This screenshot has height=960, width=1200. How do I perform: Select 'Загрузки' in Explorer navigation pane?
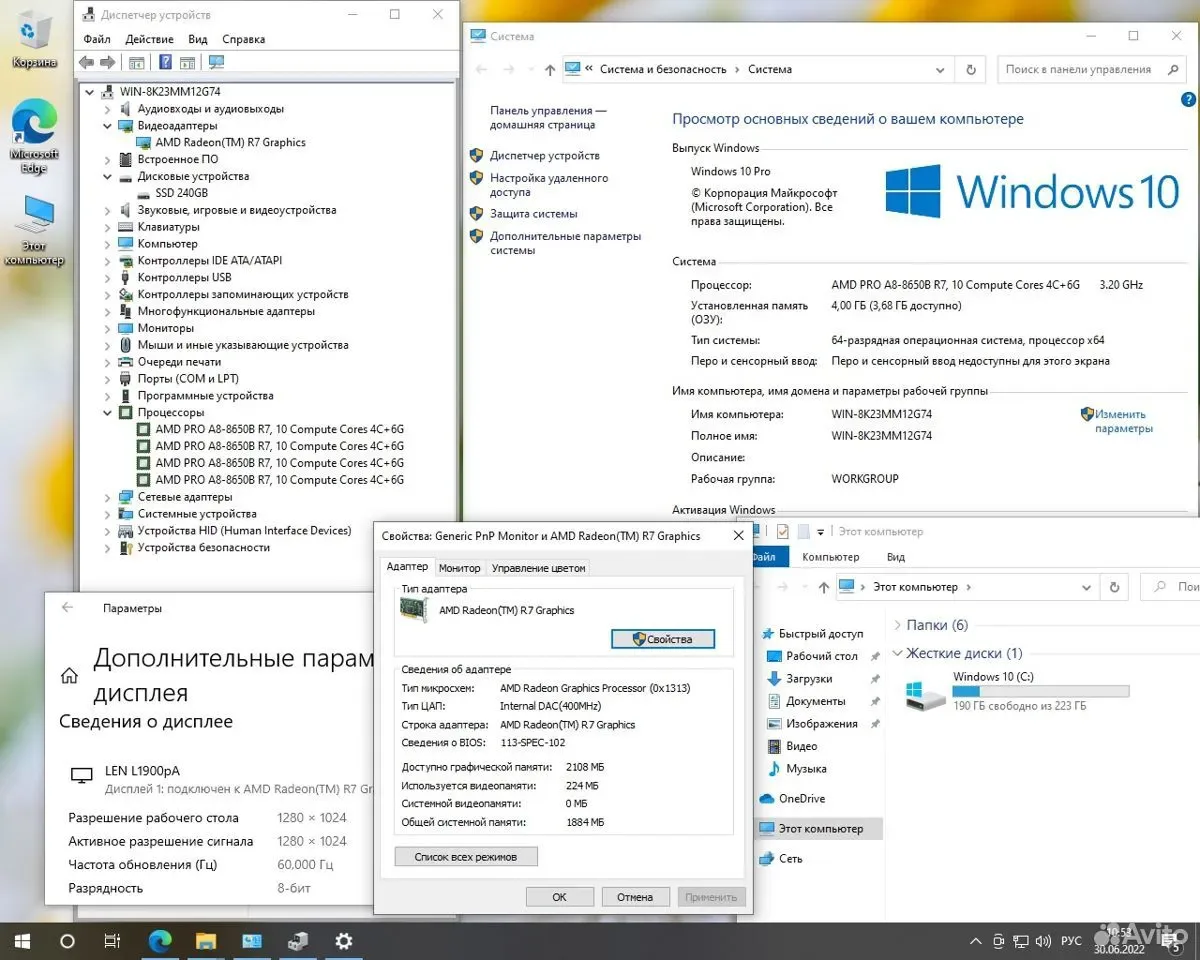tap(809, 678)
